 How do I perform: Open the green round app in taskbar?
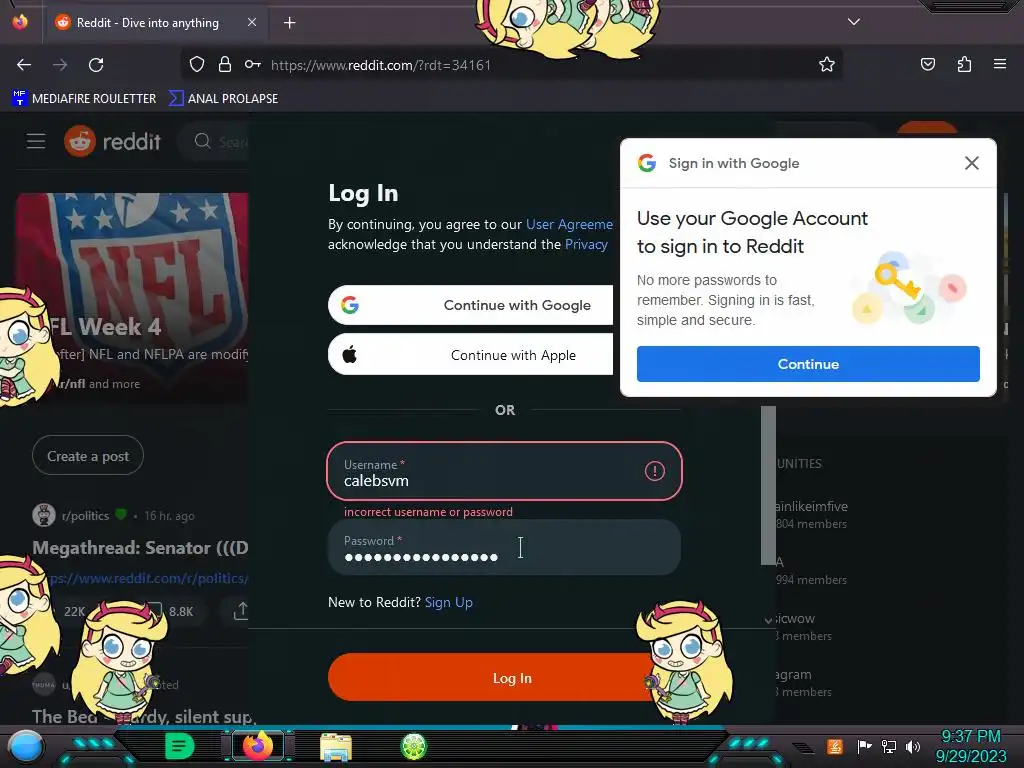[x=413, y=746]
